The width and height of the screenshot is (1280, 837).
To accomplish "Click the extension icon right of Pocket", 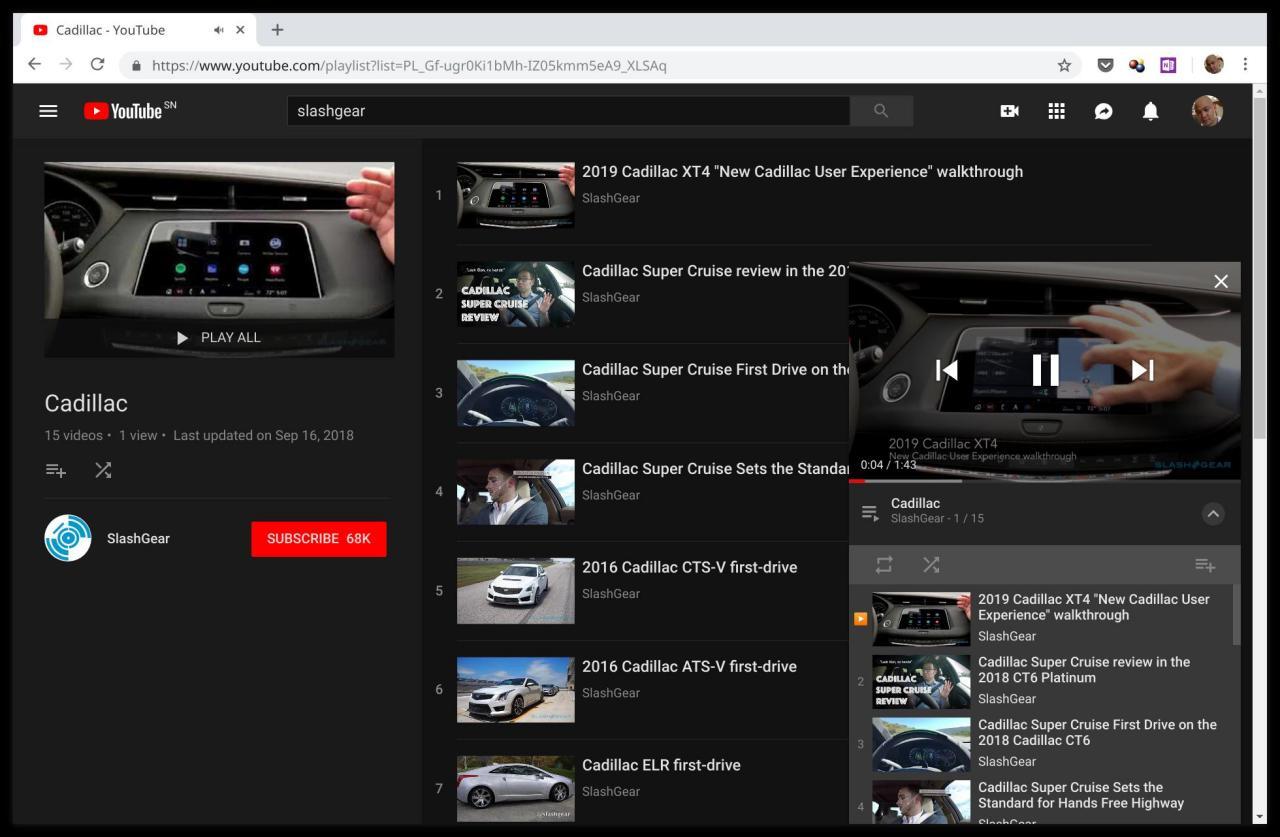I will (x=1137, y=65).
